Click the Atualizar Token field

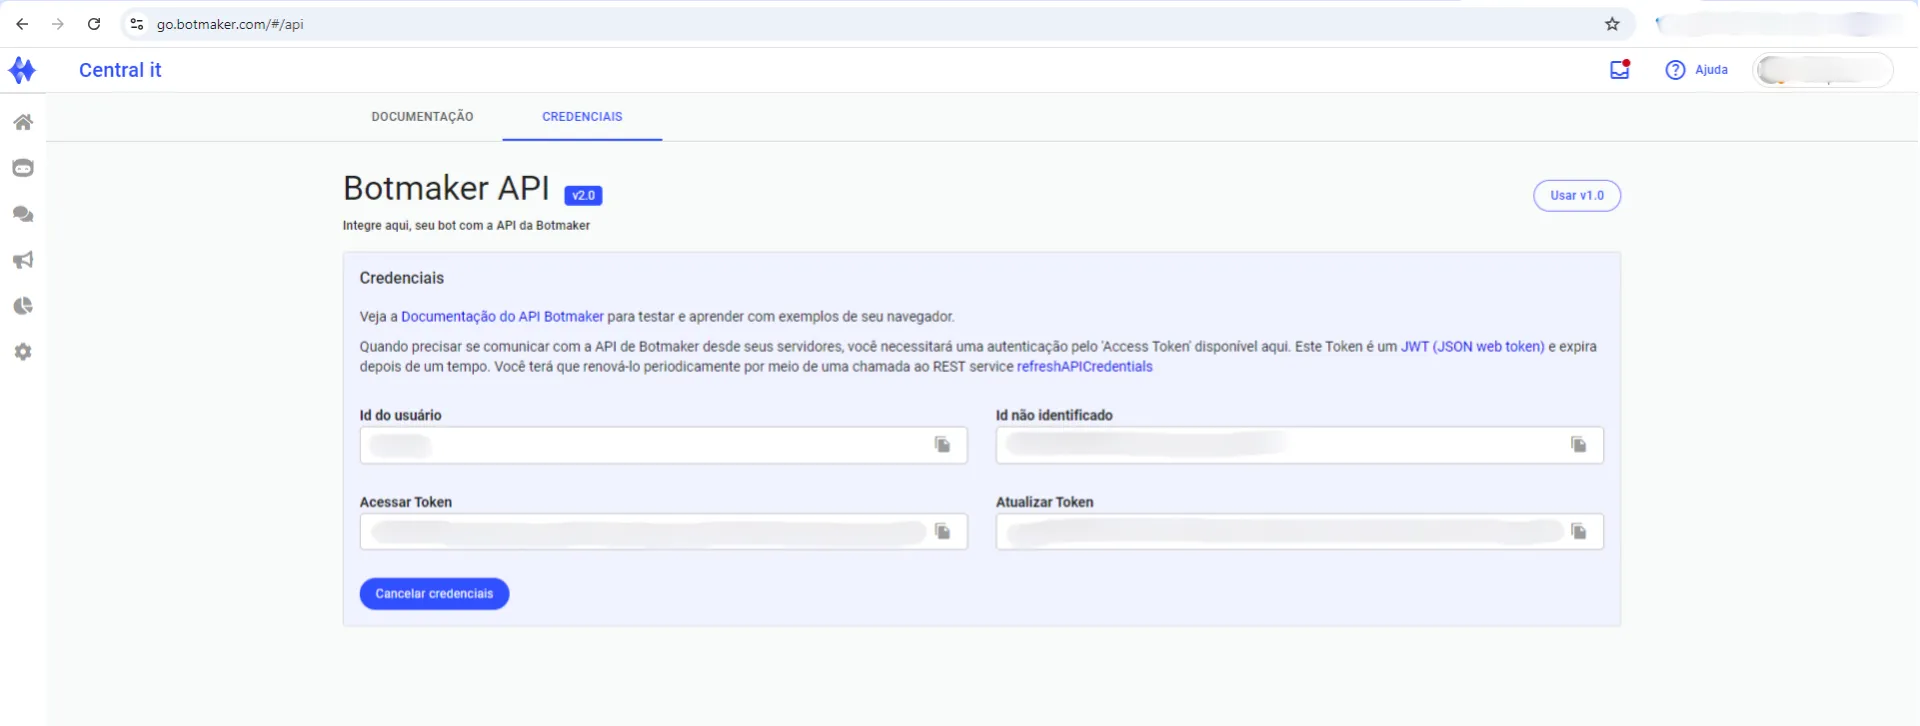click(1300, 532)
